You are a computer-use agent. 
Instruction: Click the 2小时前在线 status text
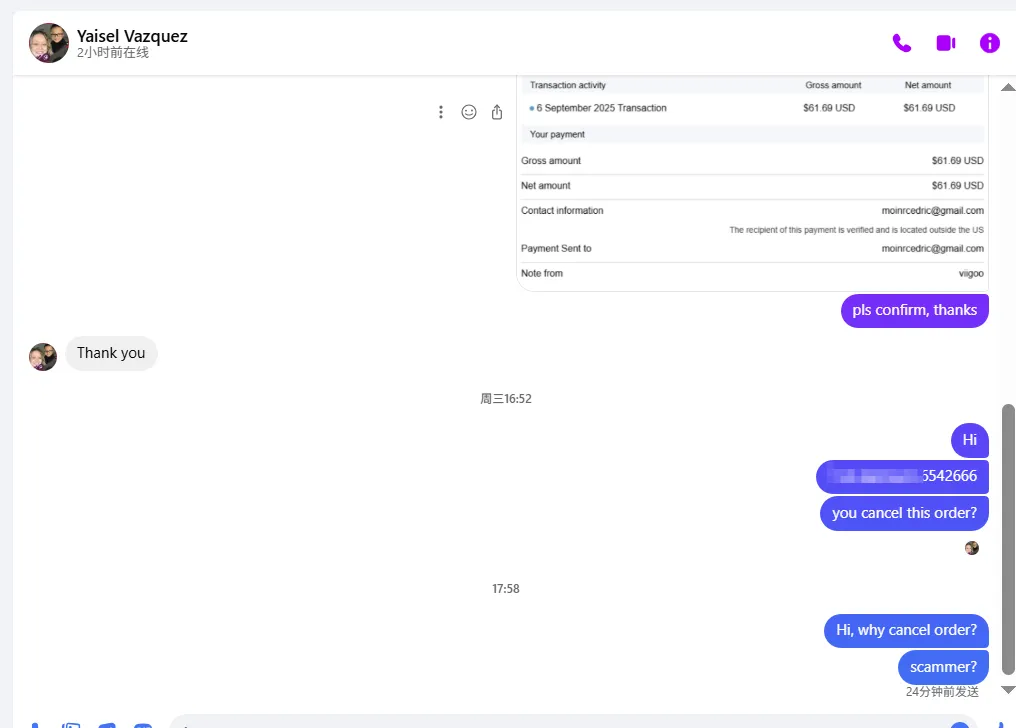[x=113, y=52]
